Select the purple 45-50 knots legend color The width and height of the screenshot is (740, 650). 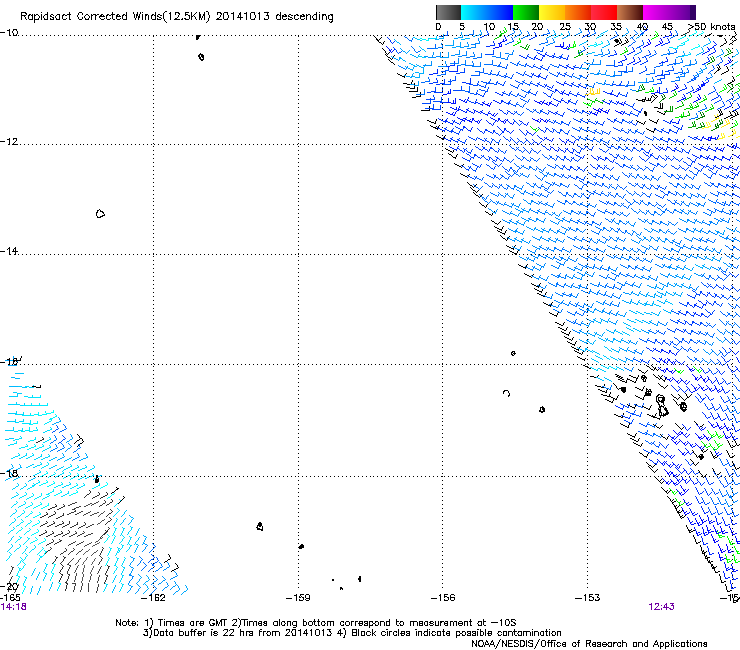[682, 12]
